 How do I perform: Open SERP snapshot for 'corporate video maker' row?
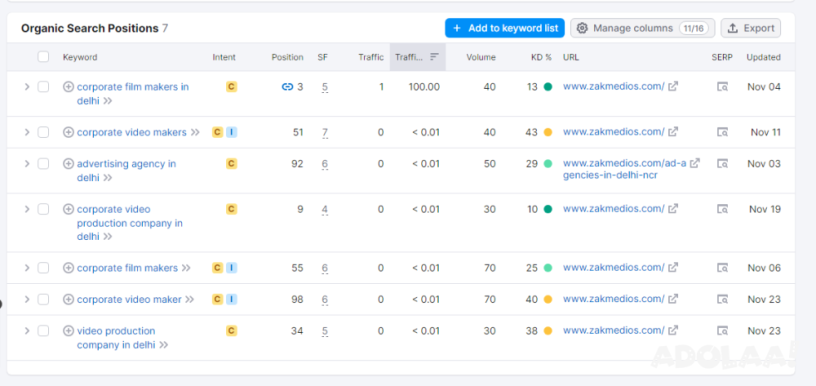722,299
